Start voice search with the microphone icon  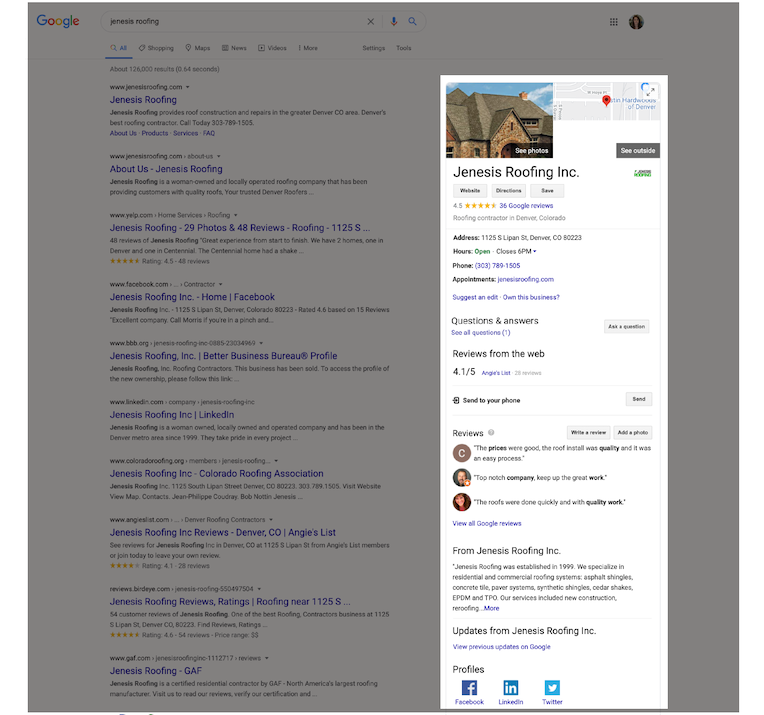pos(394,21)
